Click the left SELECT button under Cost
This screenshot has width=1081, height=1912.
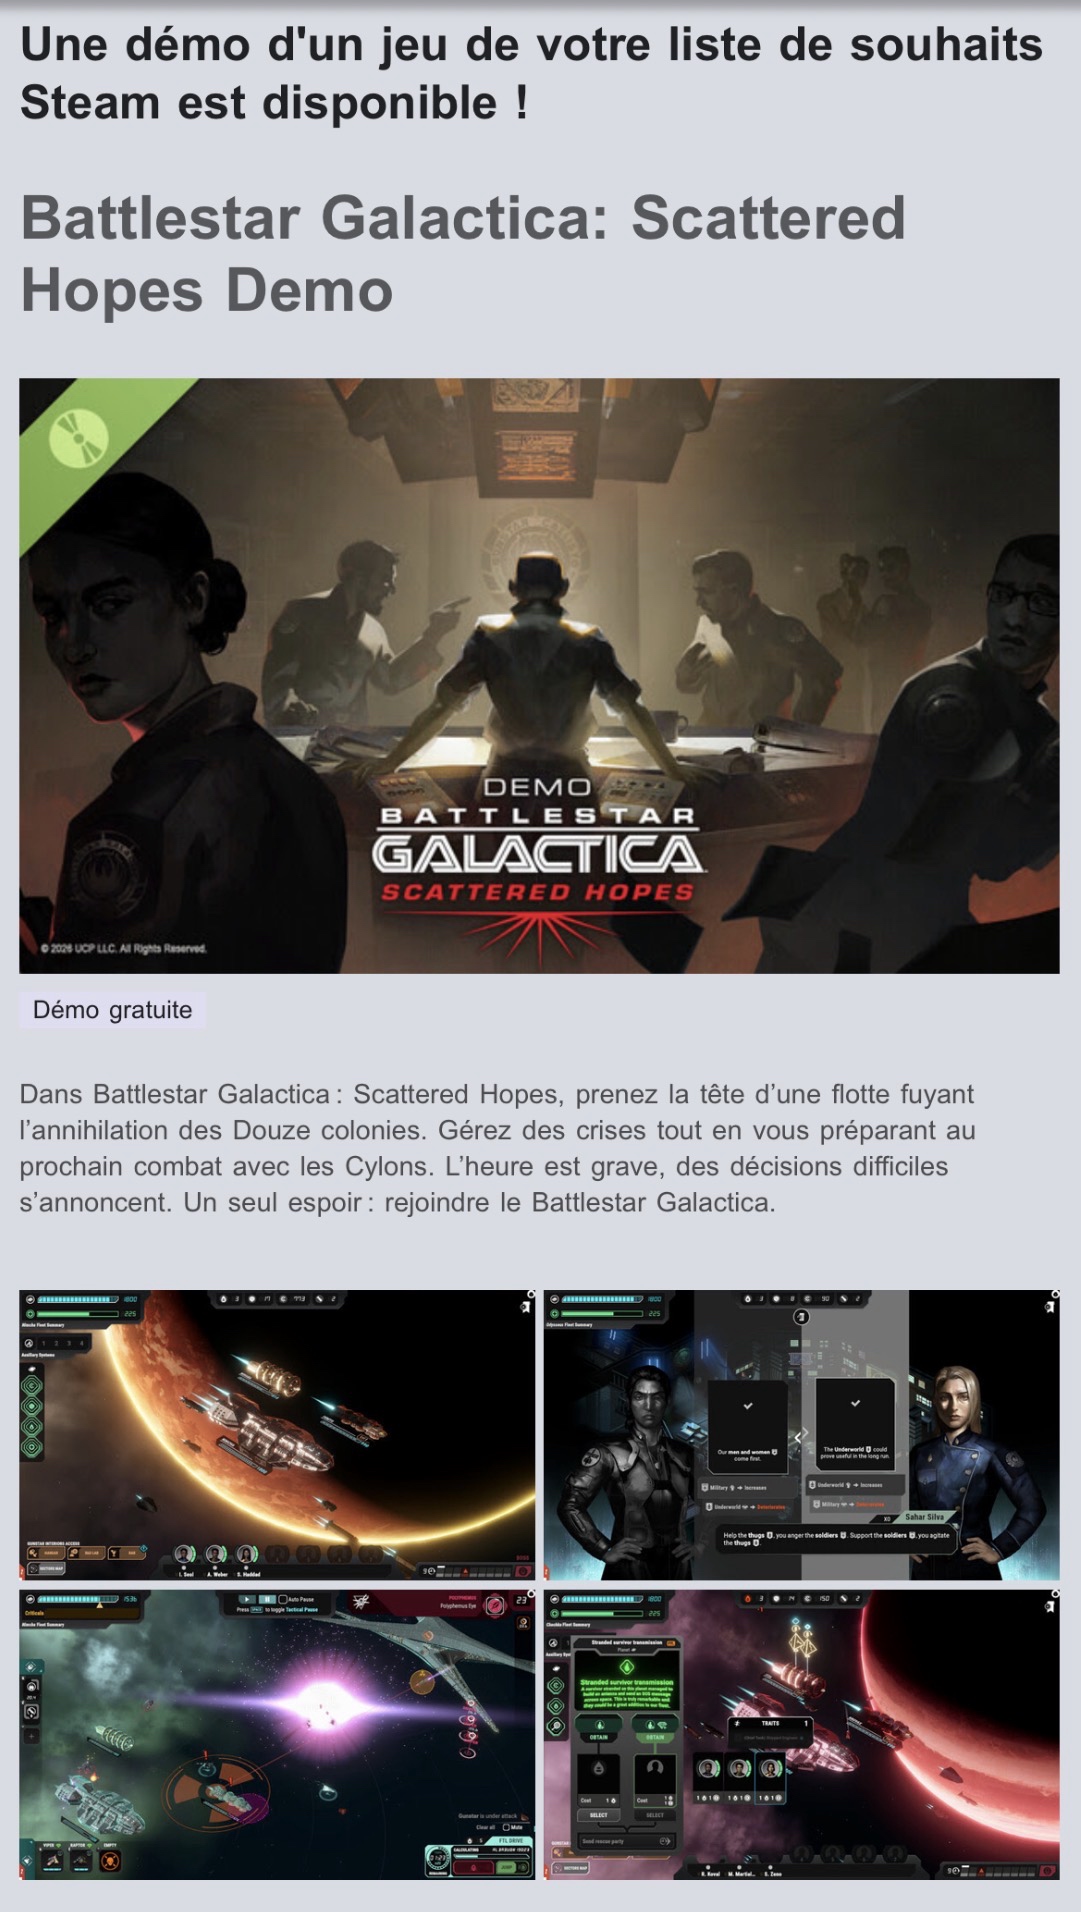598,1815
